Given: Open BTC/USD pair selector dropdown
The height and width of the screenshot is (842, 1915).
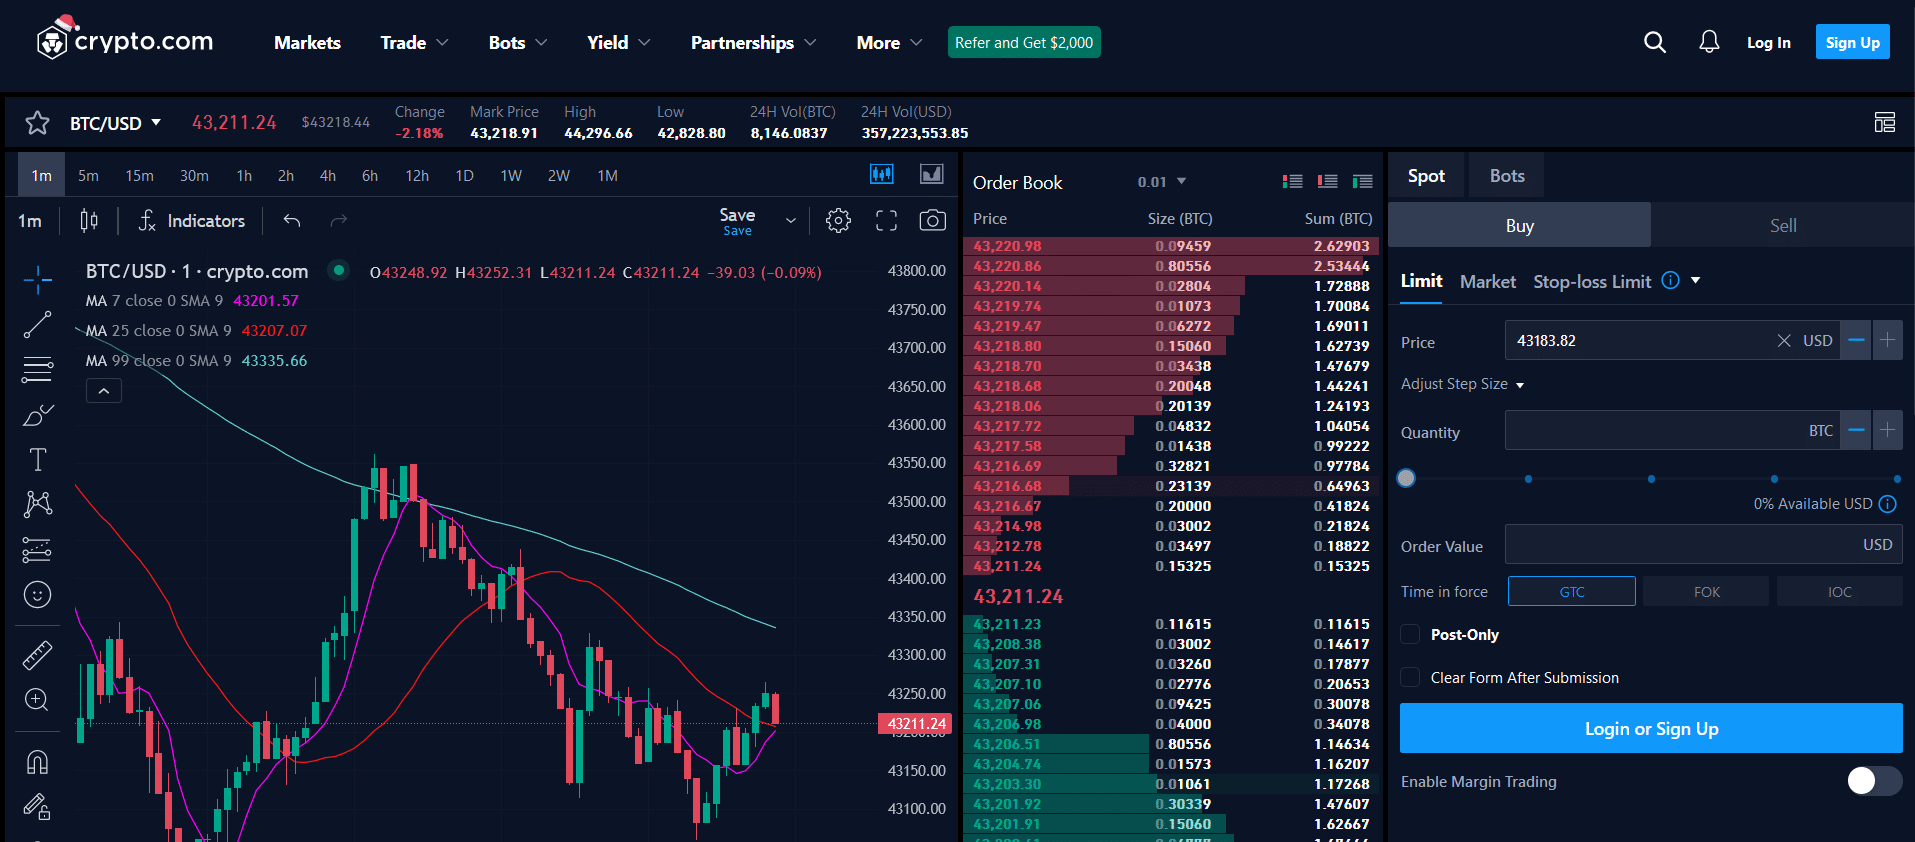Looking at the screenshot, I should click(x=115, y=123).
